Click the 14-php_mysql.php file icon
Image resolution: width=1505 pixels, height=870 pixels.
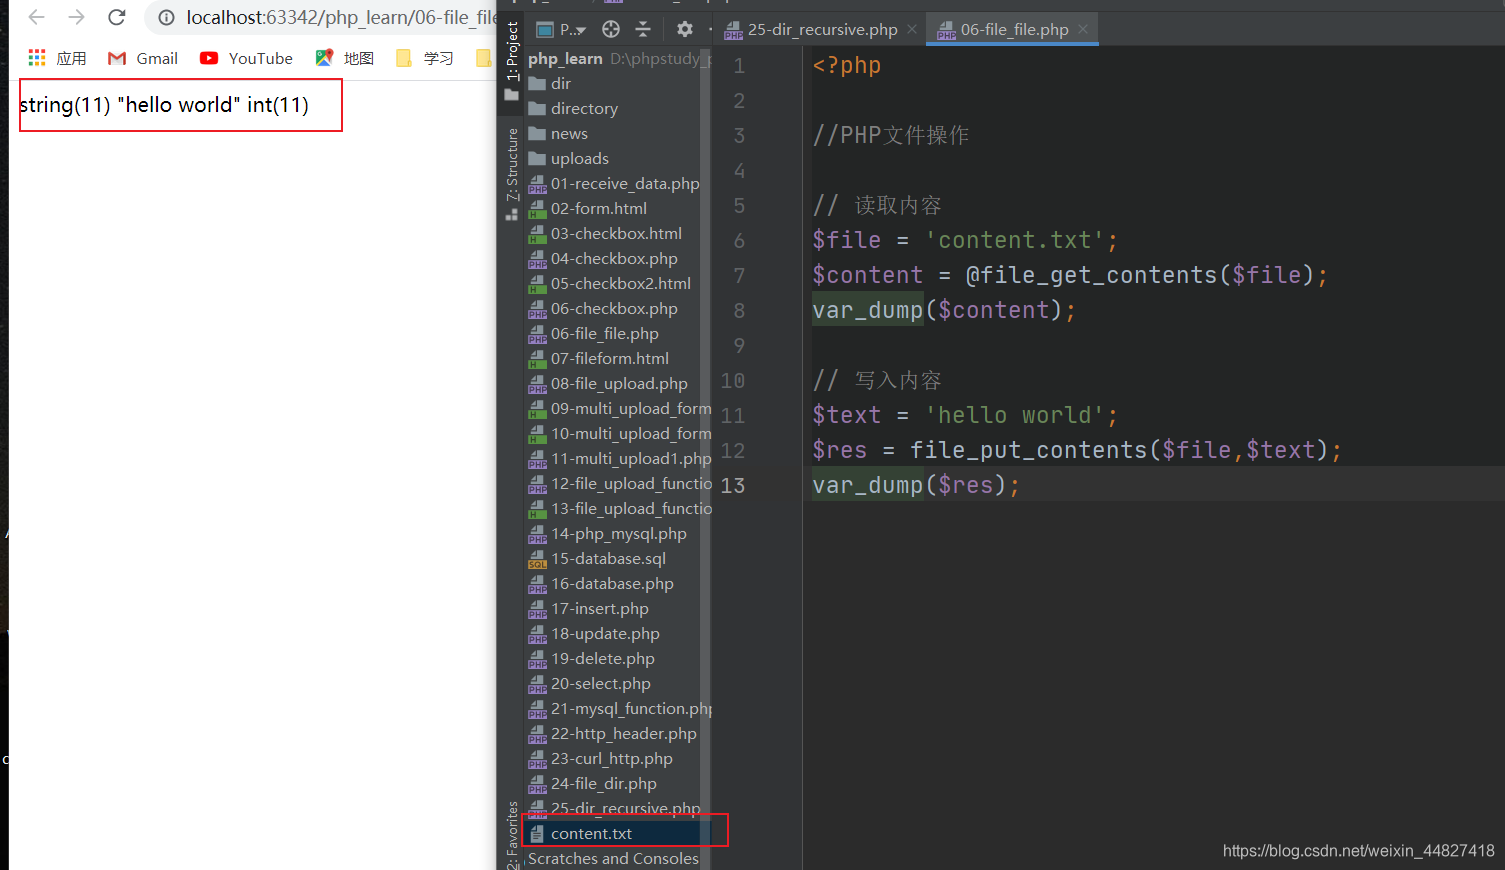[x=538, y=534]
